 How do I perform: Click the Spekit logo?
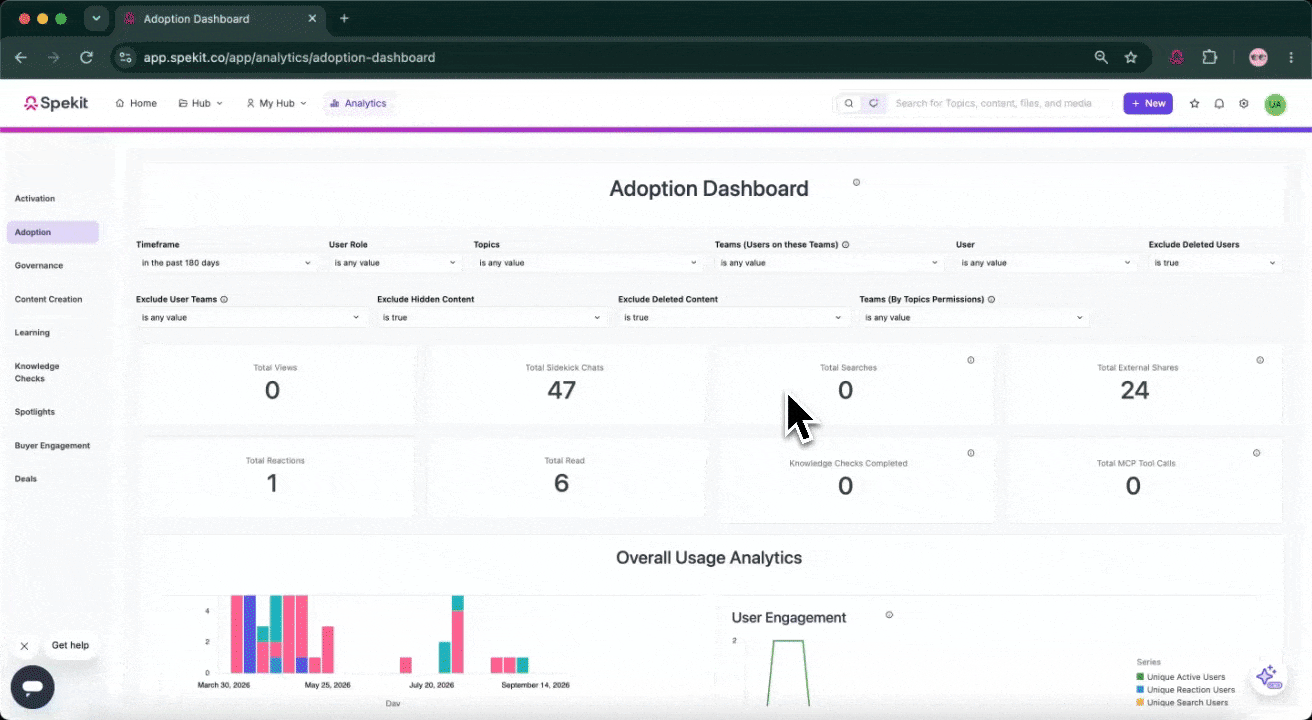[56, 103]
